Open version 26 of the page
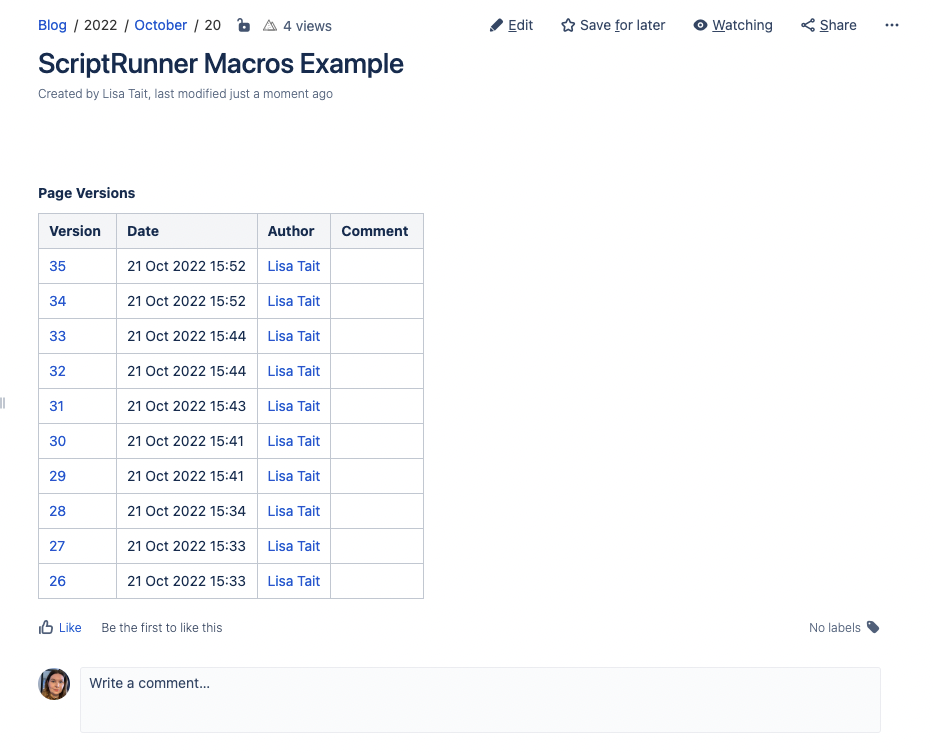This screenshot has width=934, height=755. point(57,581)
